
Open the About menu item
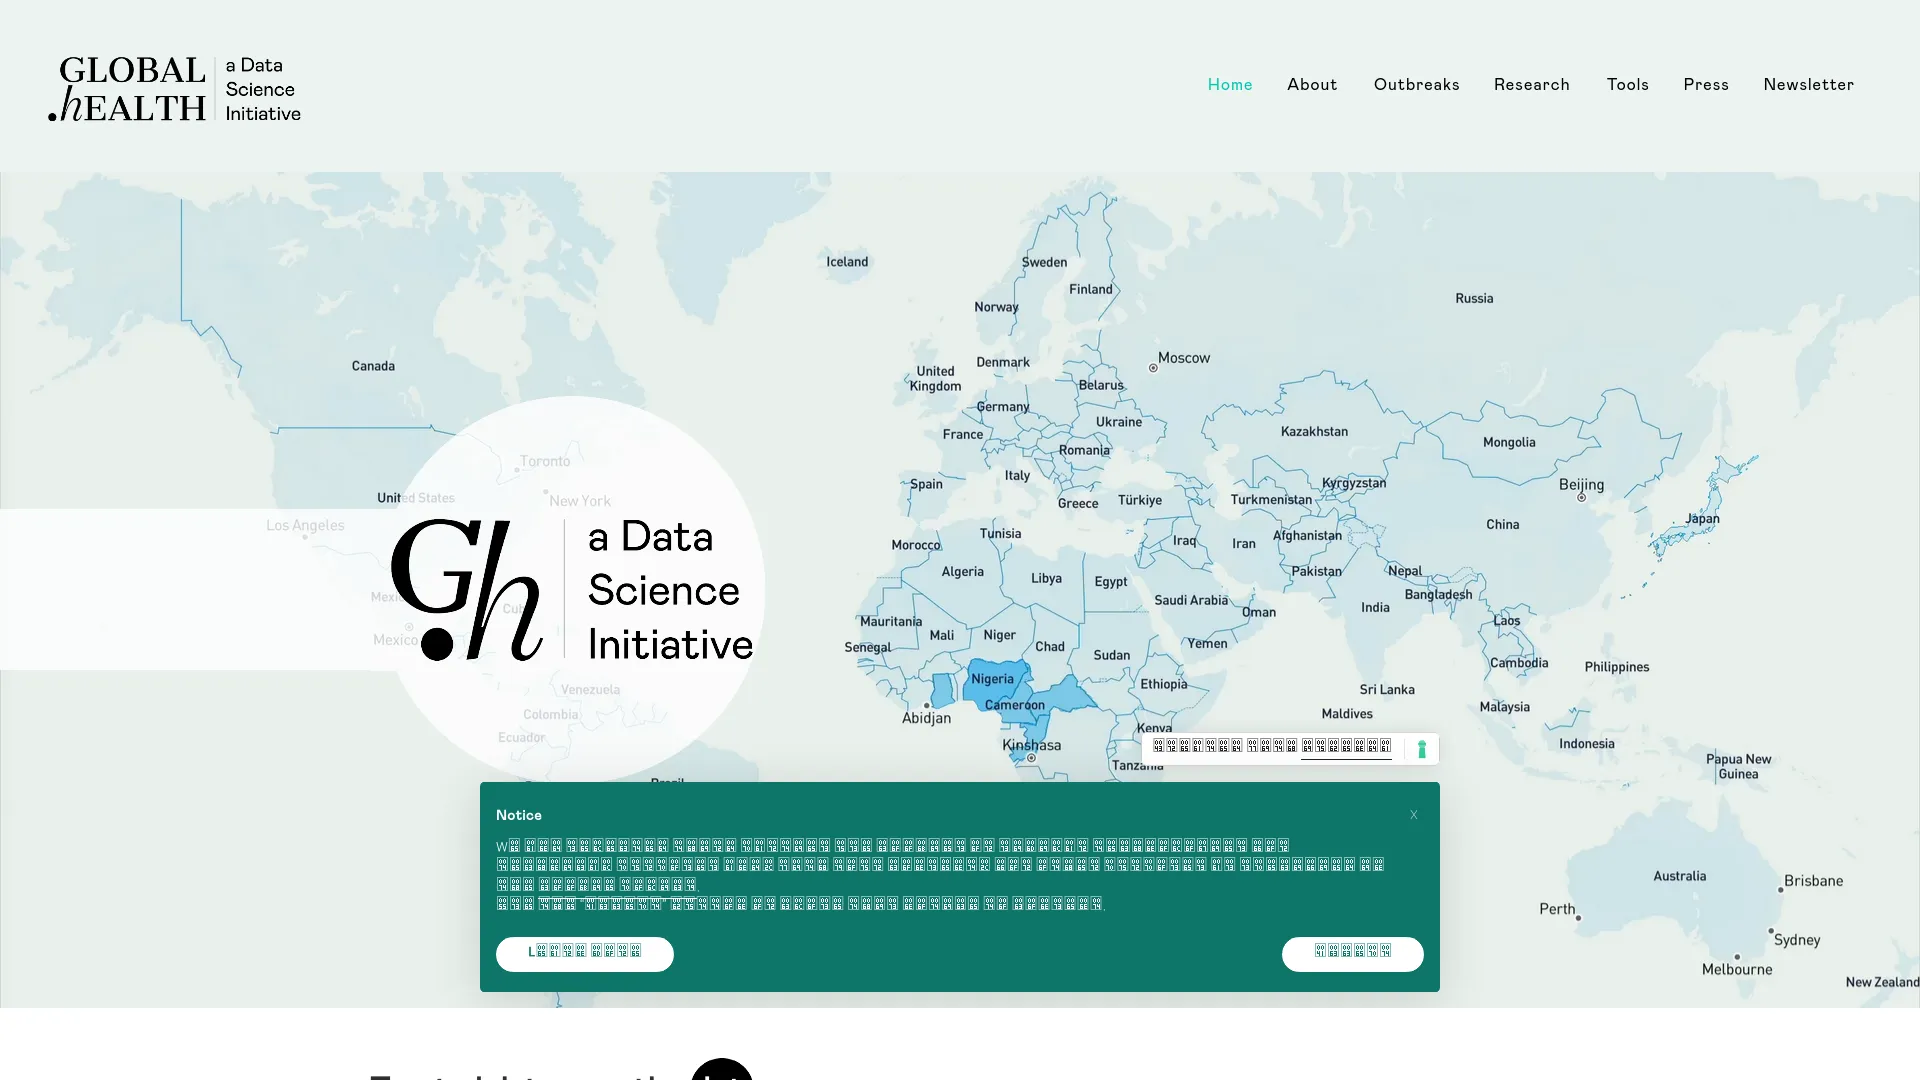pyautogui.click(x=1312, y=84)
